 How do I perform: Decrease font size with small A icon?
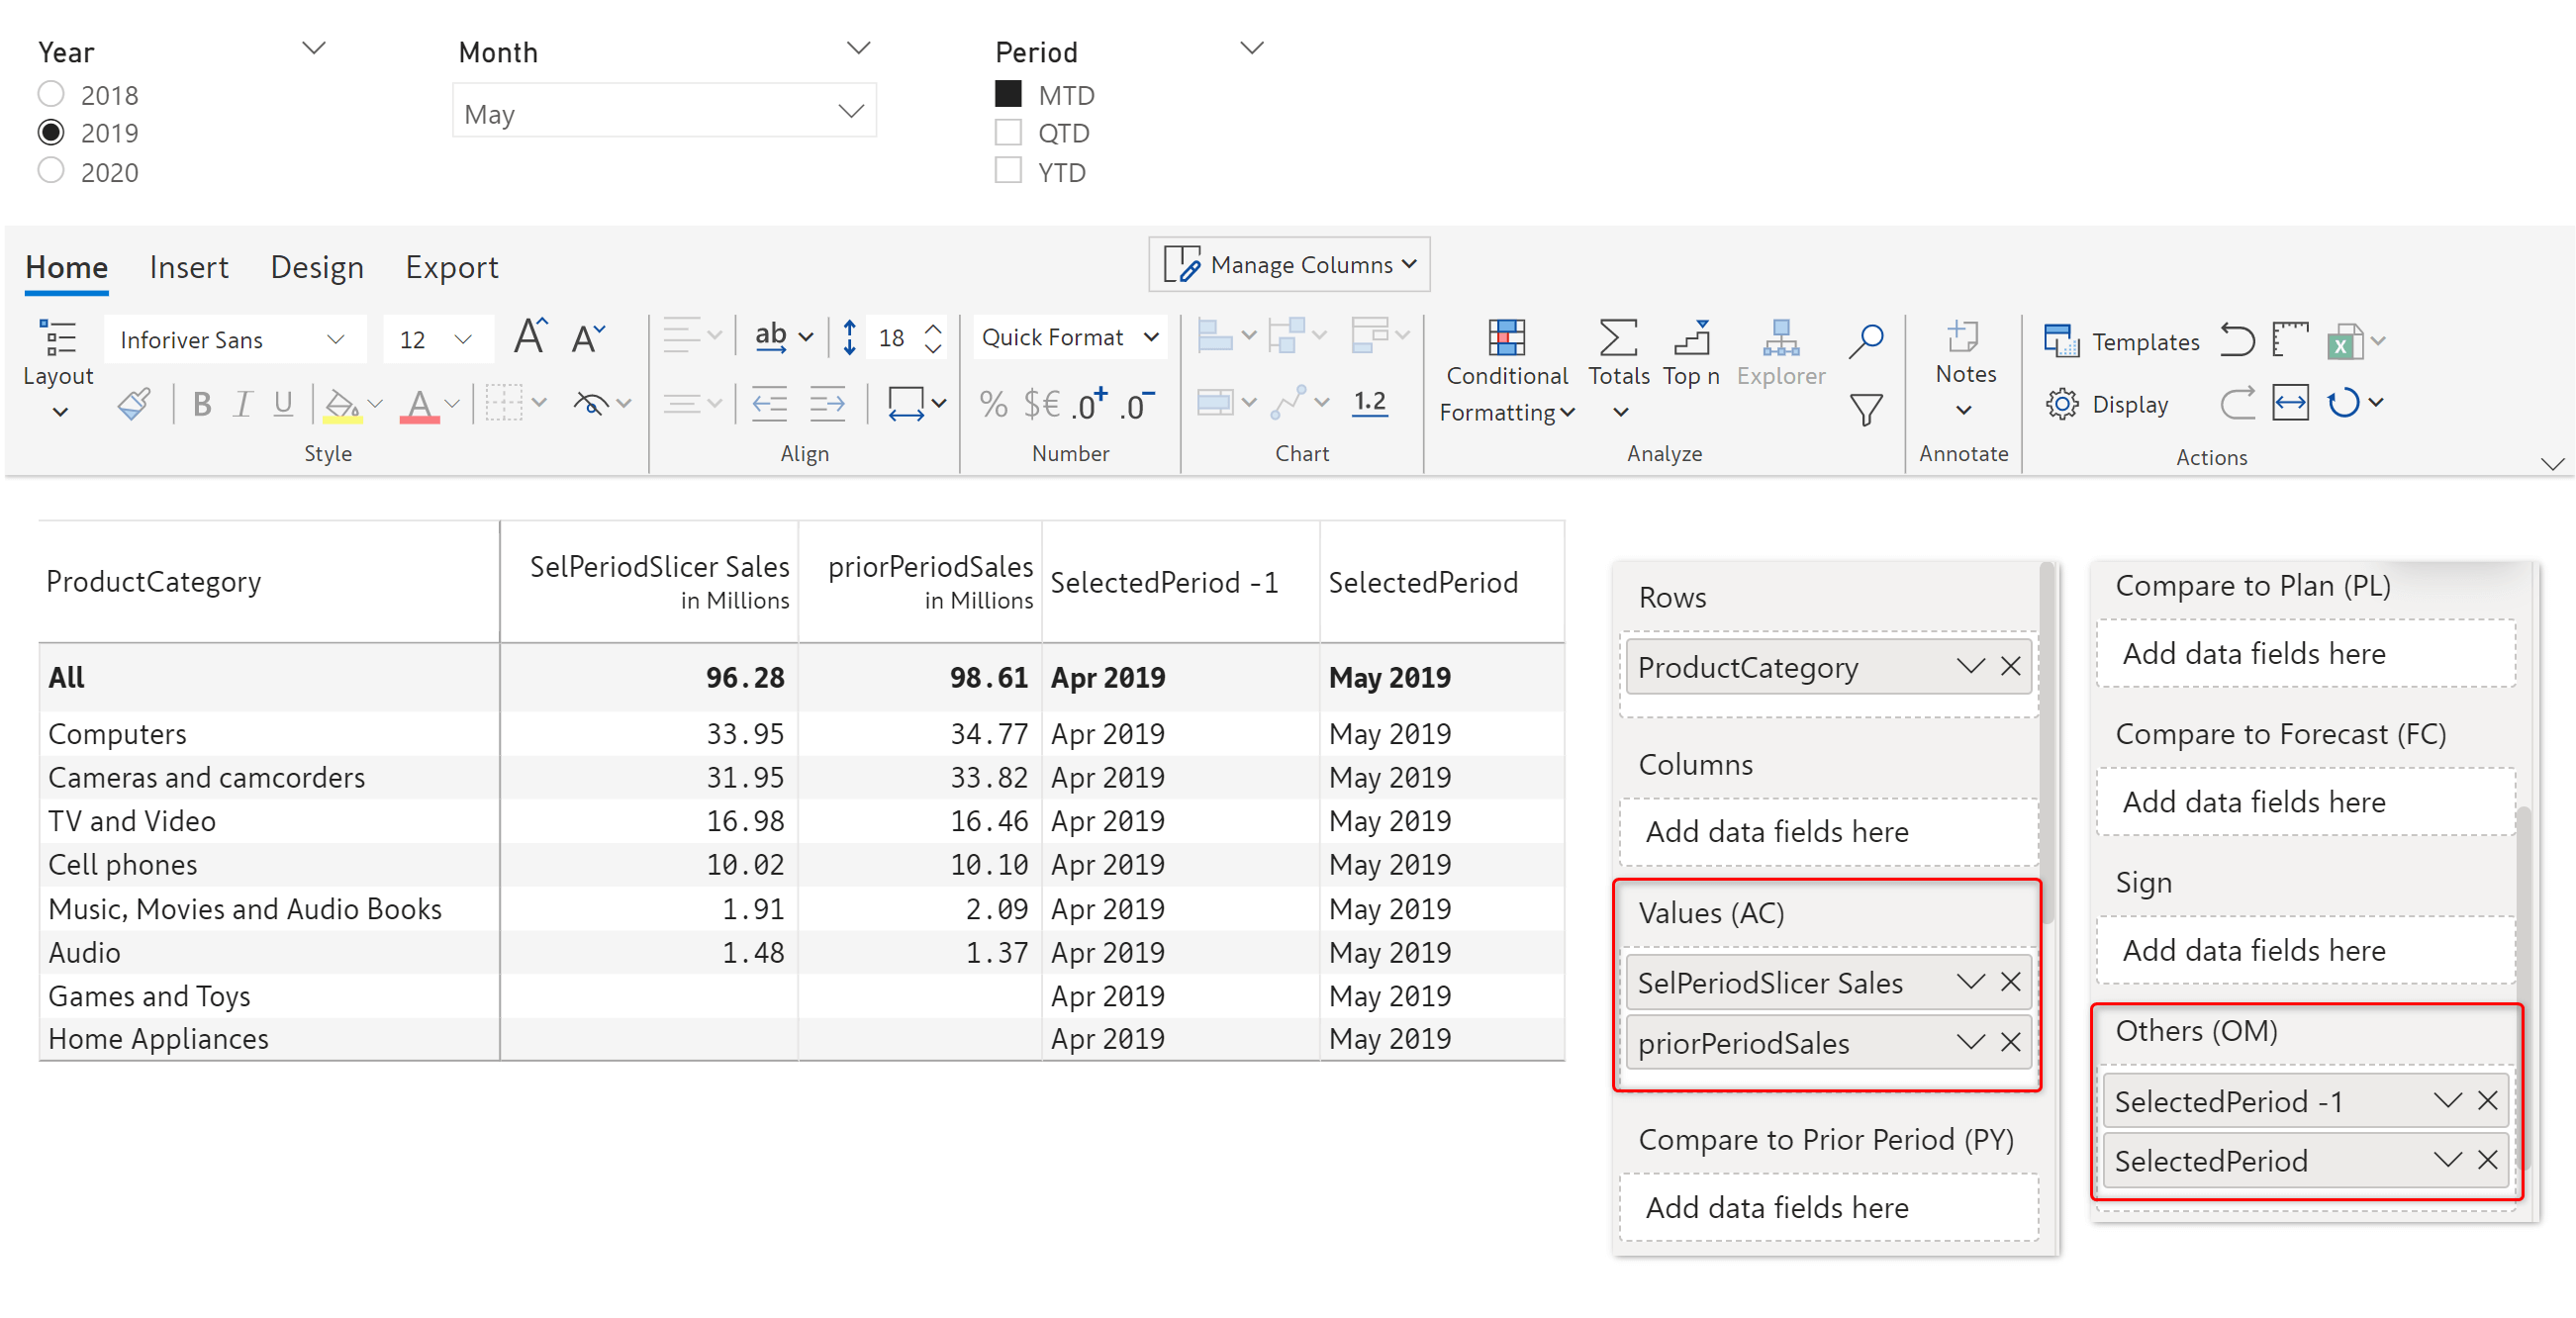point(588,338)
